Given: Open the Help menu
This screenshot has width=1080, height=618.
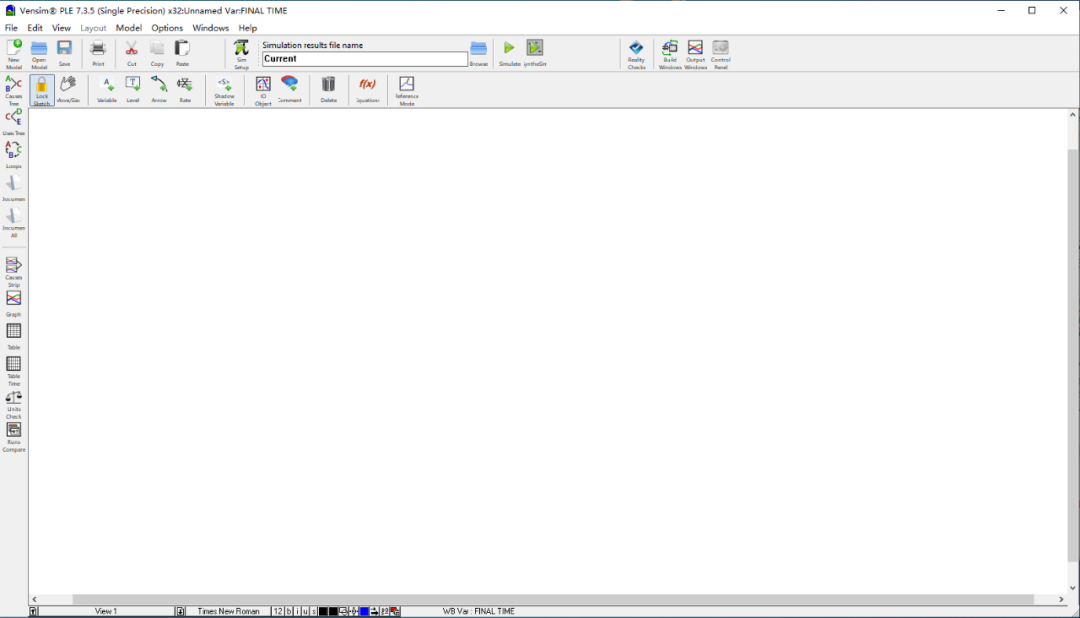Looking at the screenshot, I should click(248, 28).
